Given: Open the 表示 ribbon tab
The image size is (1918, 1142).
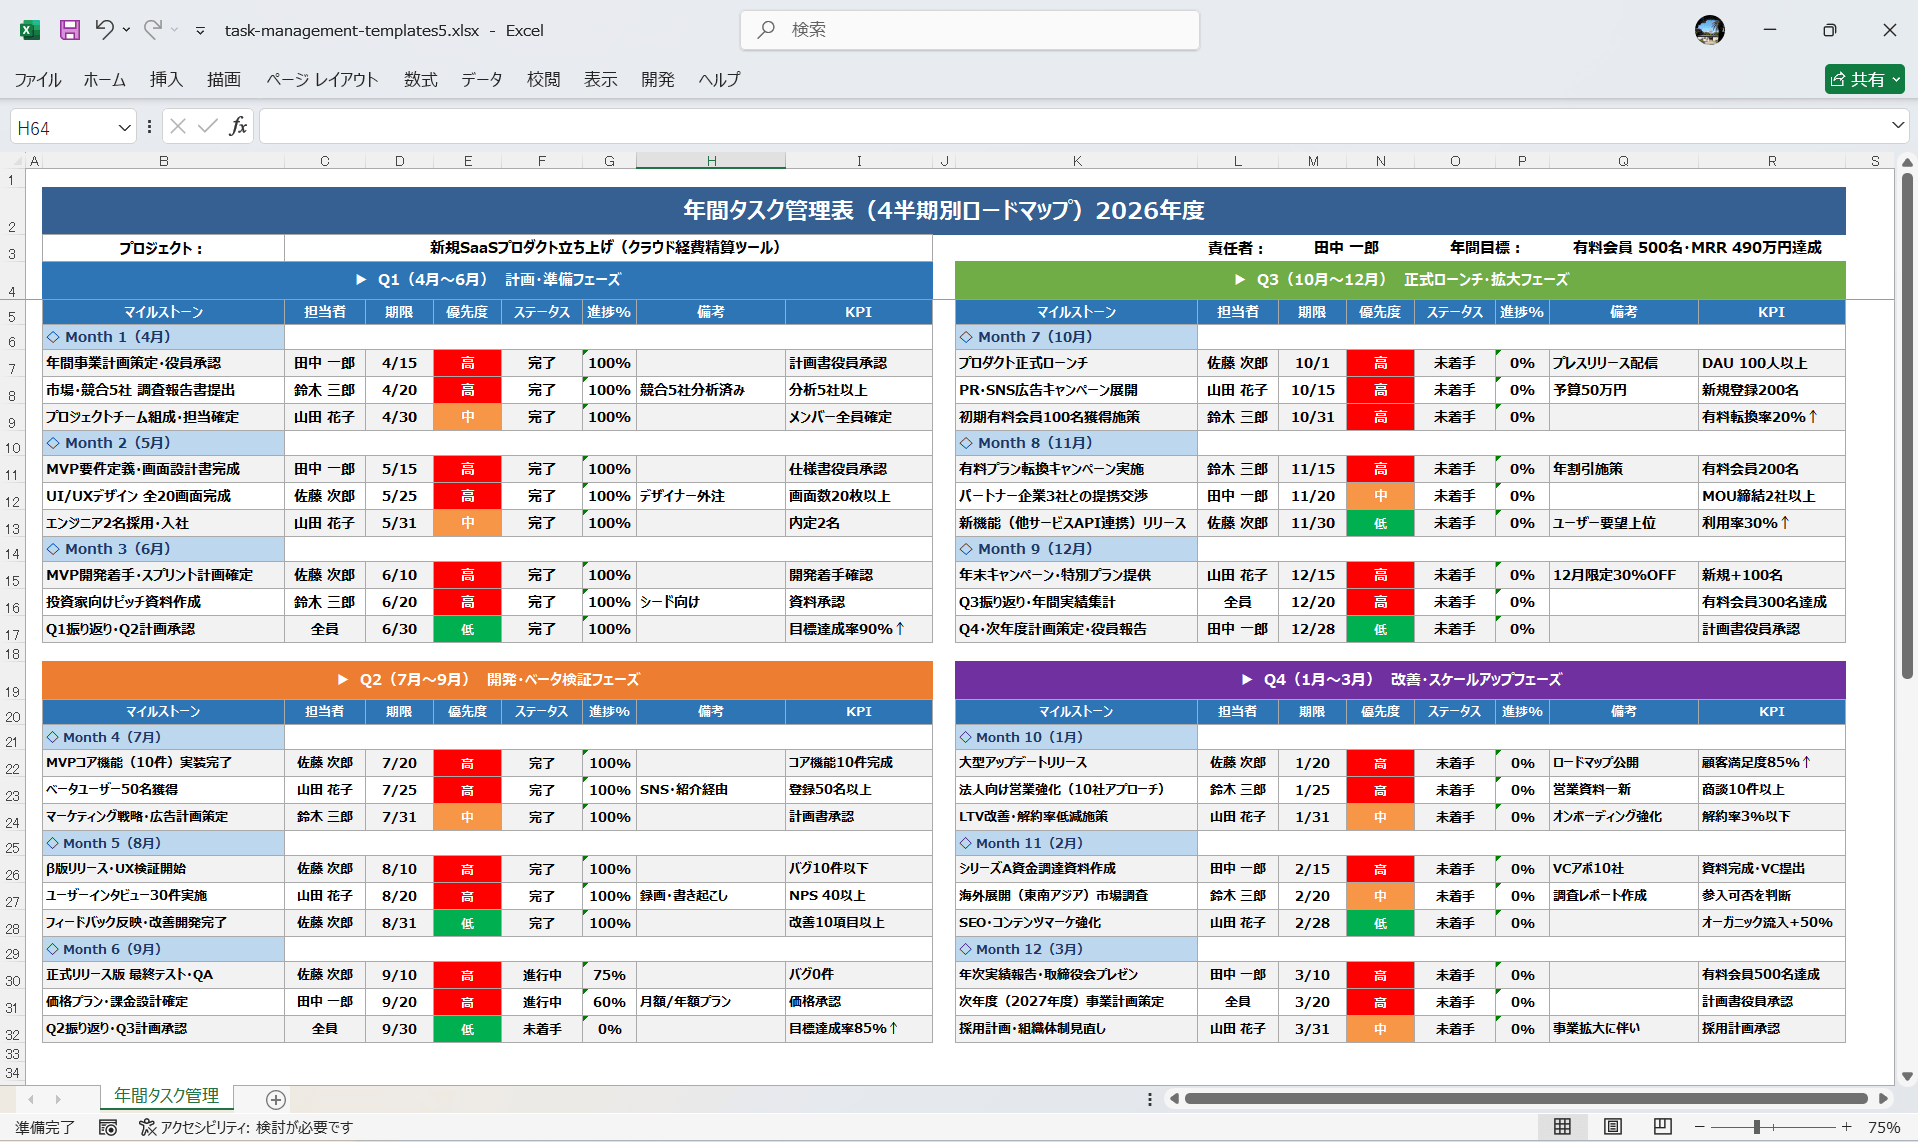Looking at the screenshot, I should [601, 79].
